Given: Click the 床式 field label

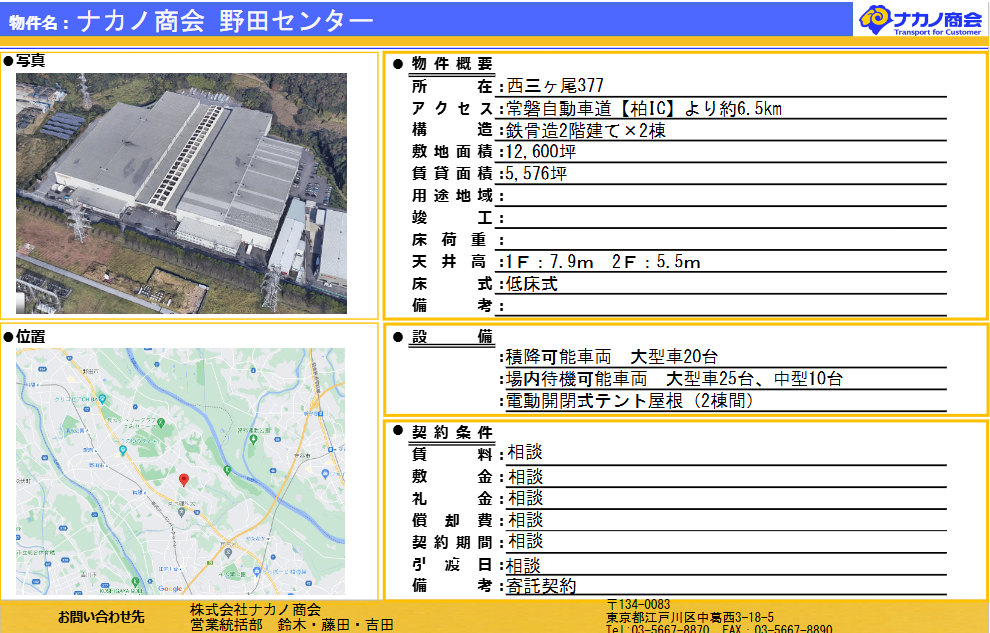Looking at the screenshot, I should pyautogui.click(x=452, y=284).
